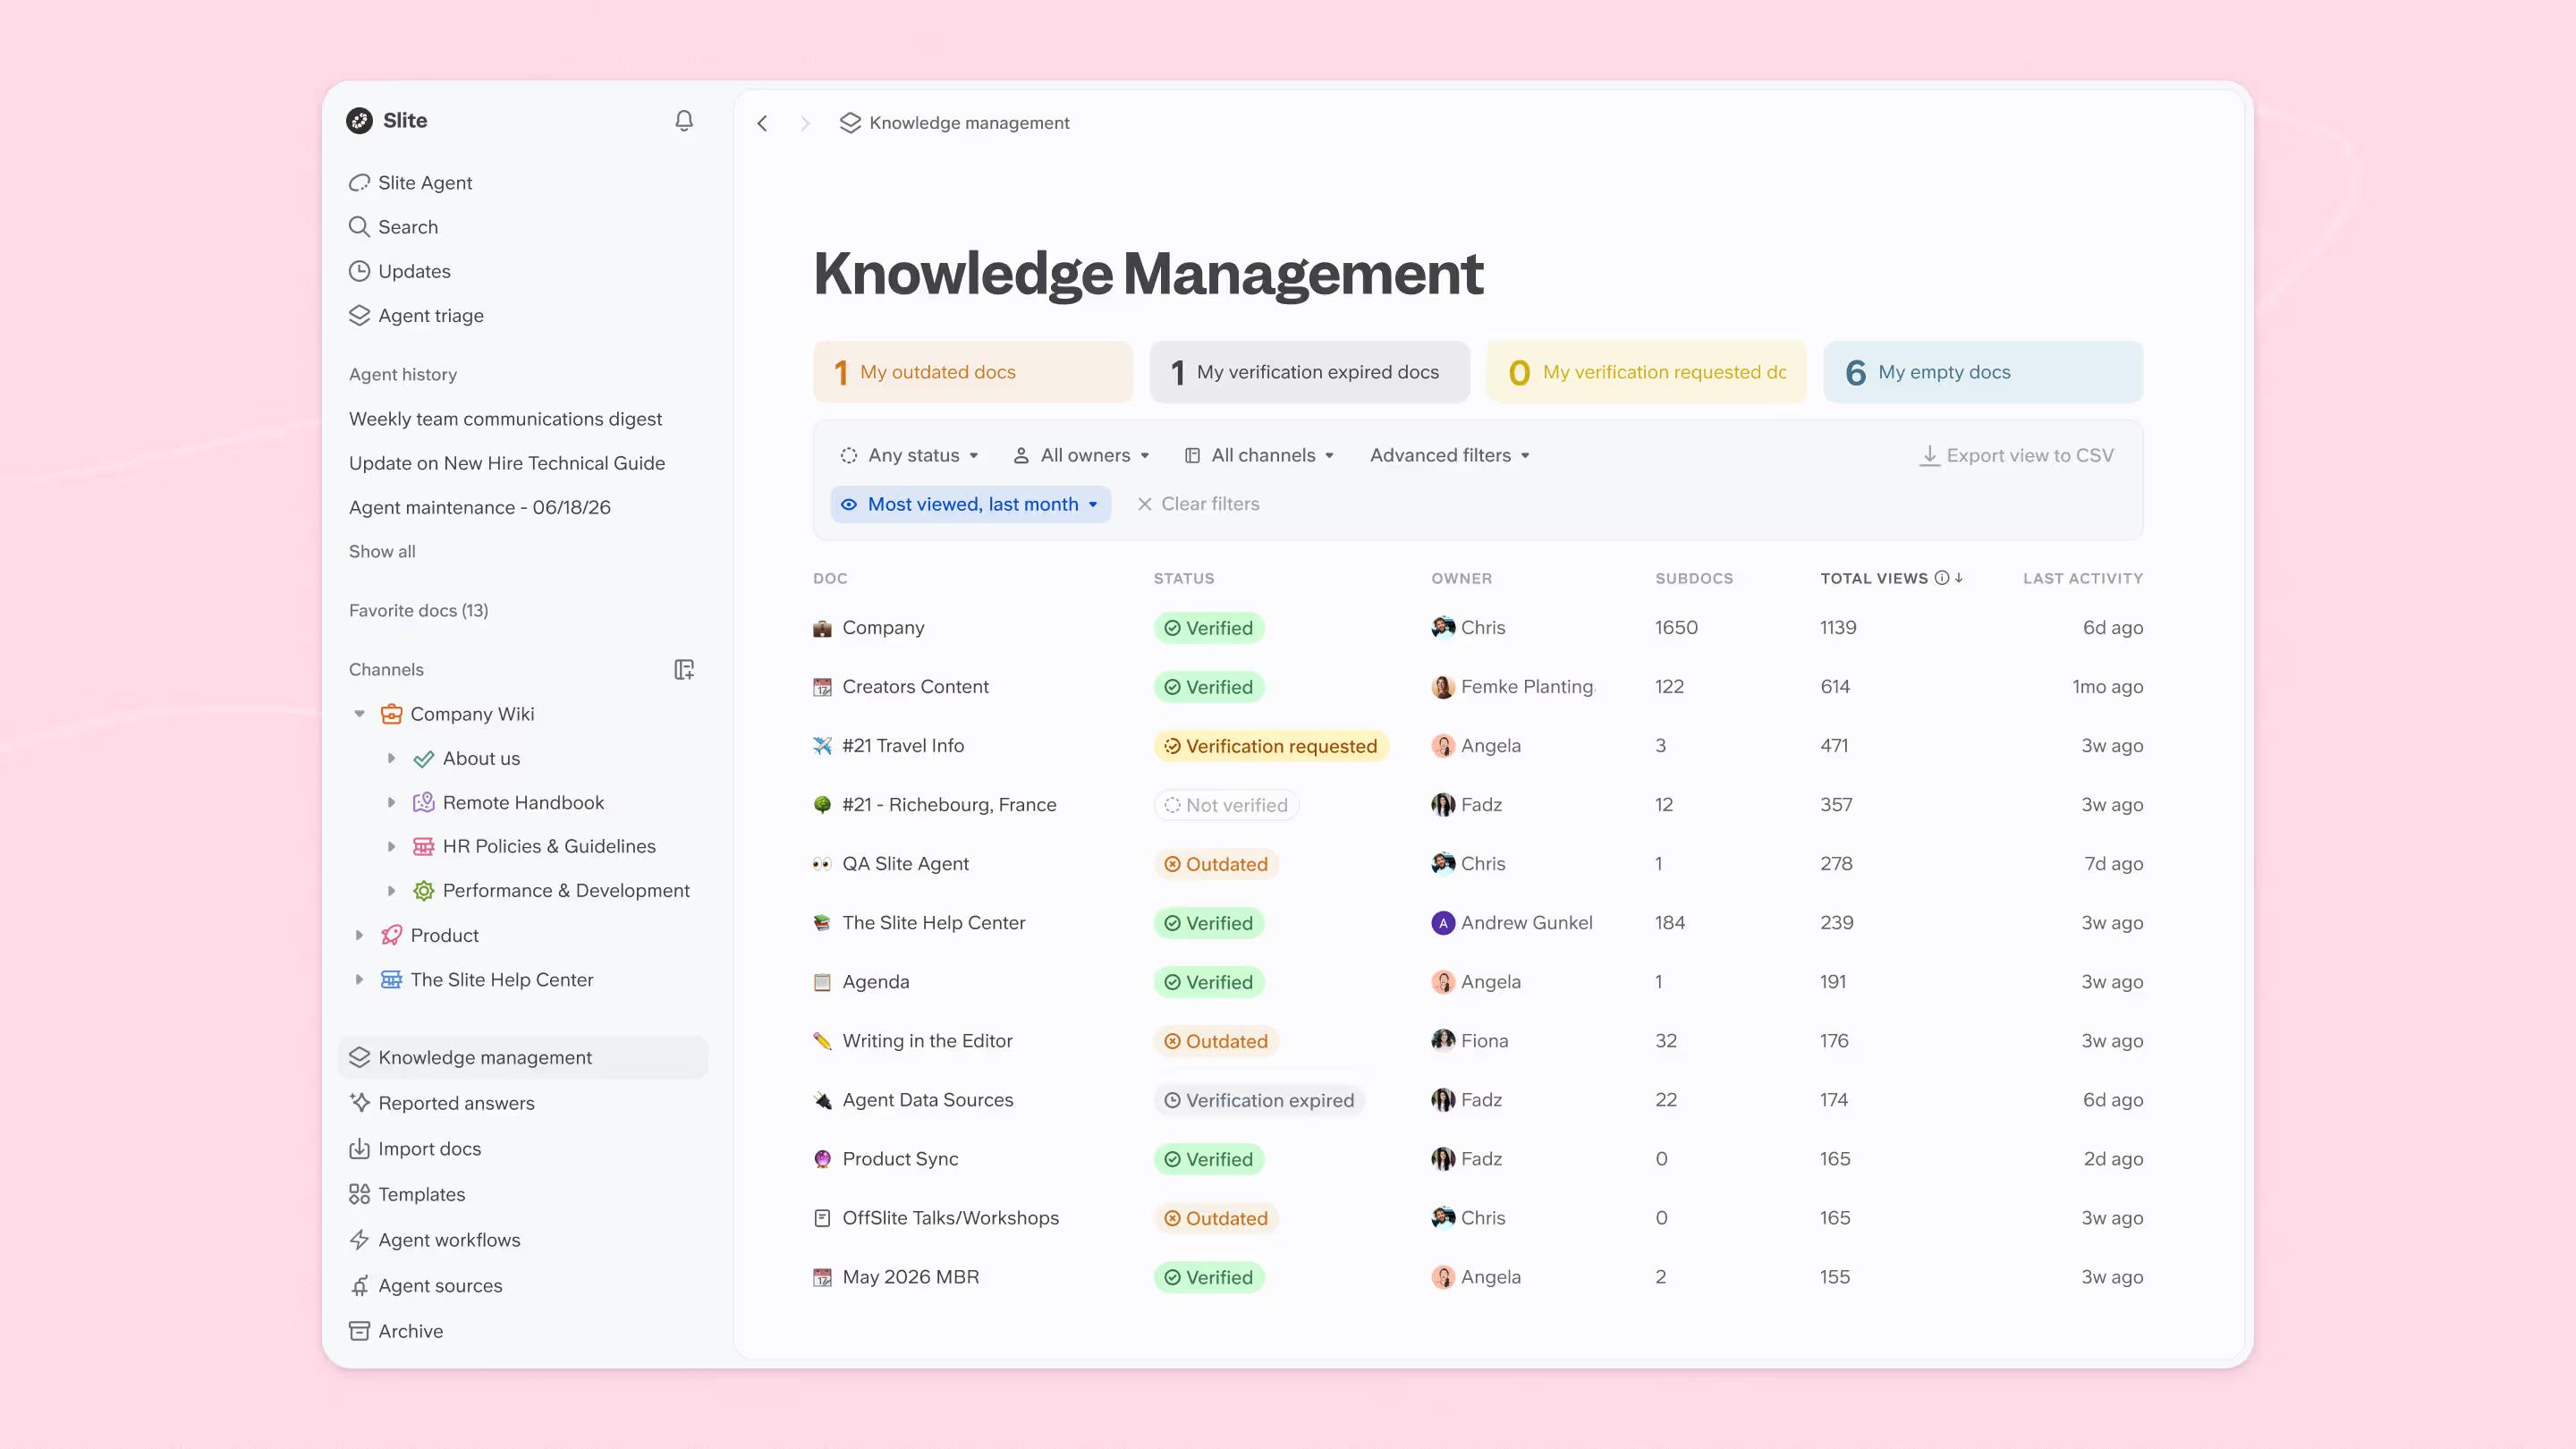Select the My outdated docs card
The width and height of the screenshot is (2576, 1449).
coord(973,372)
